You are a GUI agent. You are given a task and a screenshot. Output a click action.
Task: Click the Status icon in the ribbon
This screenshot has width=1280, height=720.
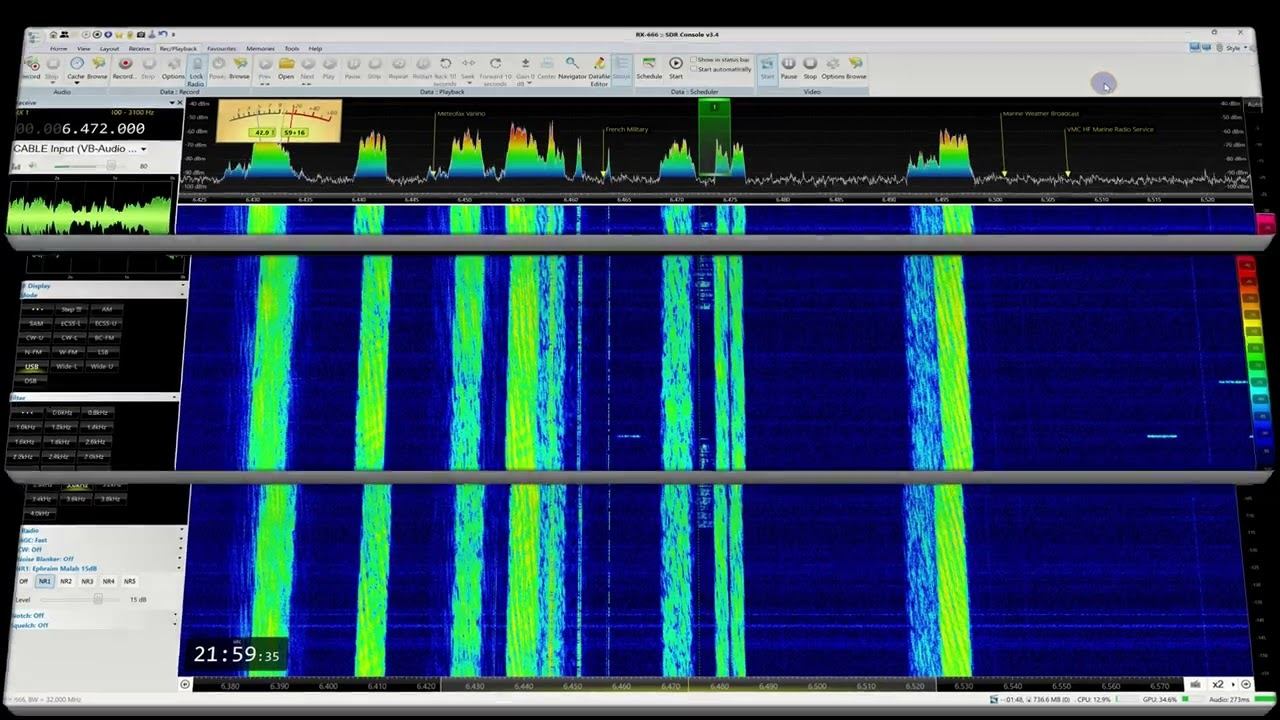coord(621,68)
